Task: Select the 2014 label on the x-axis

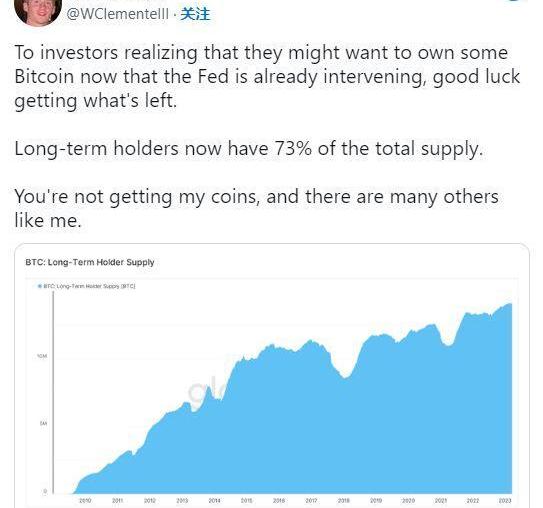Action: (214, 500)
